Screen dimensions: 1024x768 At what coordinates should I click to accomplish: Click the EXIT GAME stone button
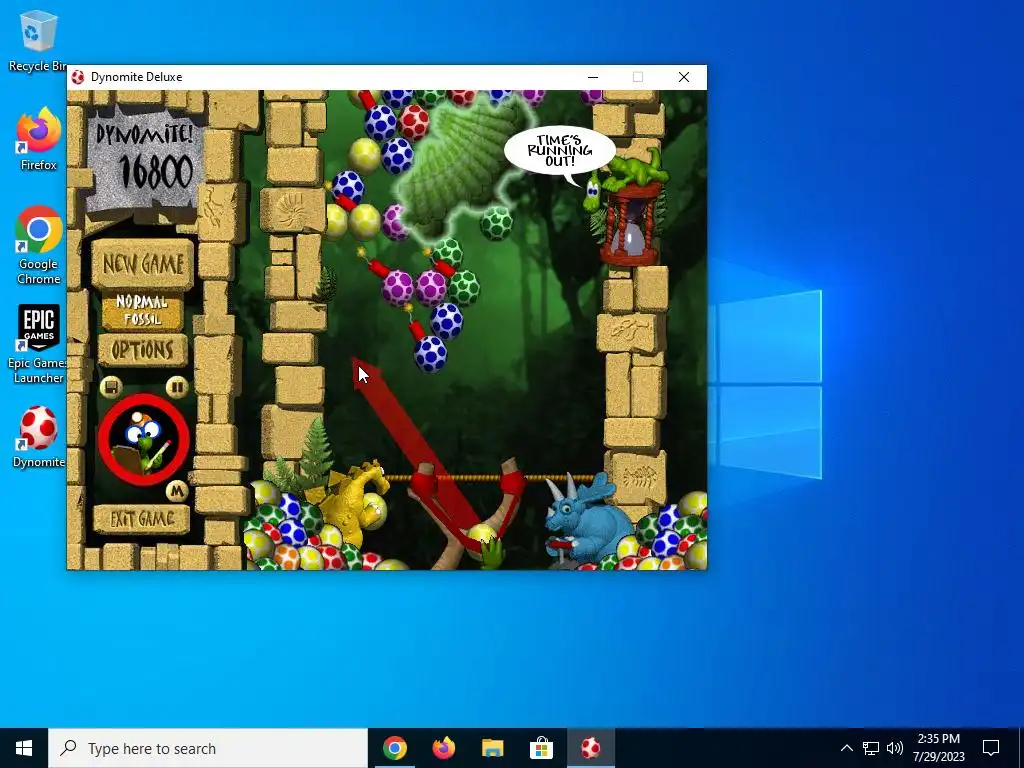tap(142, 519)
